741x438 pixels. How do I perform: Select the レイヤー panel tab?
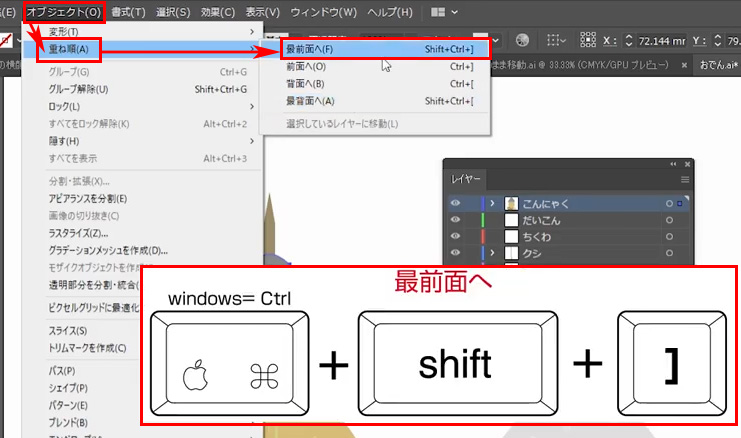(x=465, y=180)
